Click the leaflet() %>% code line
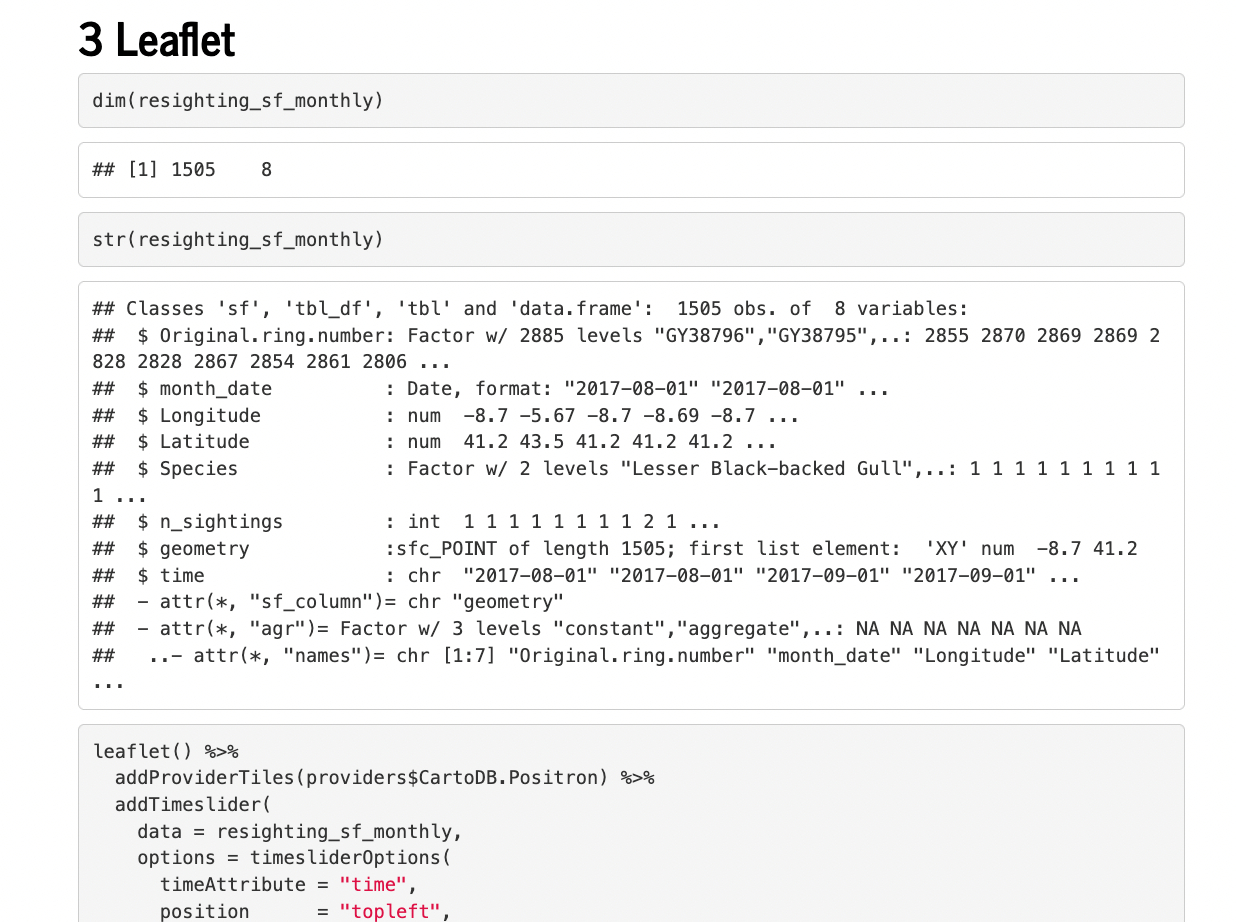 click(165, 752)
